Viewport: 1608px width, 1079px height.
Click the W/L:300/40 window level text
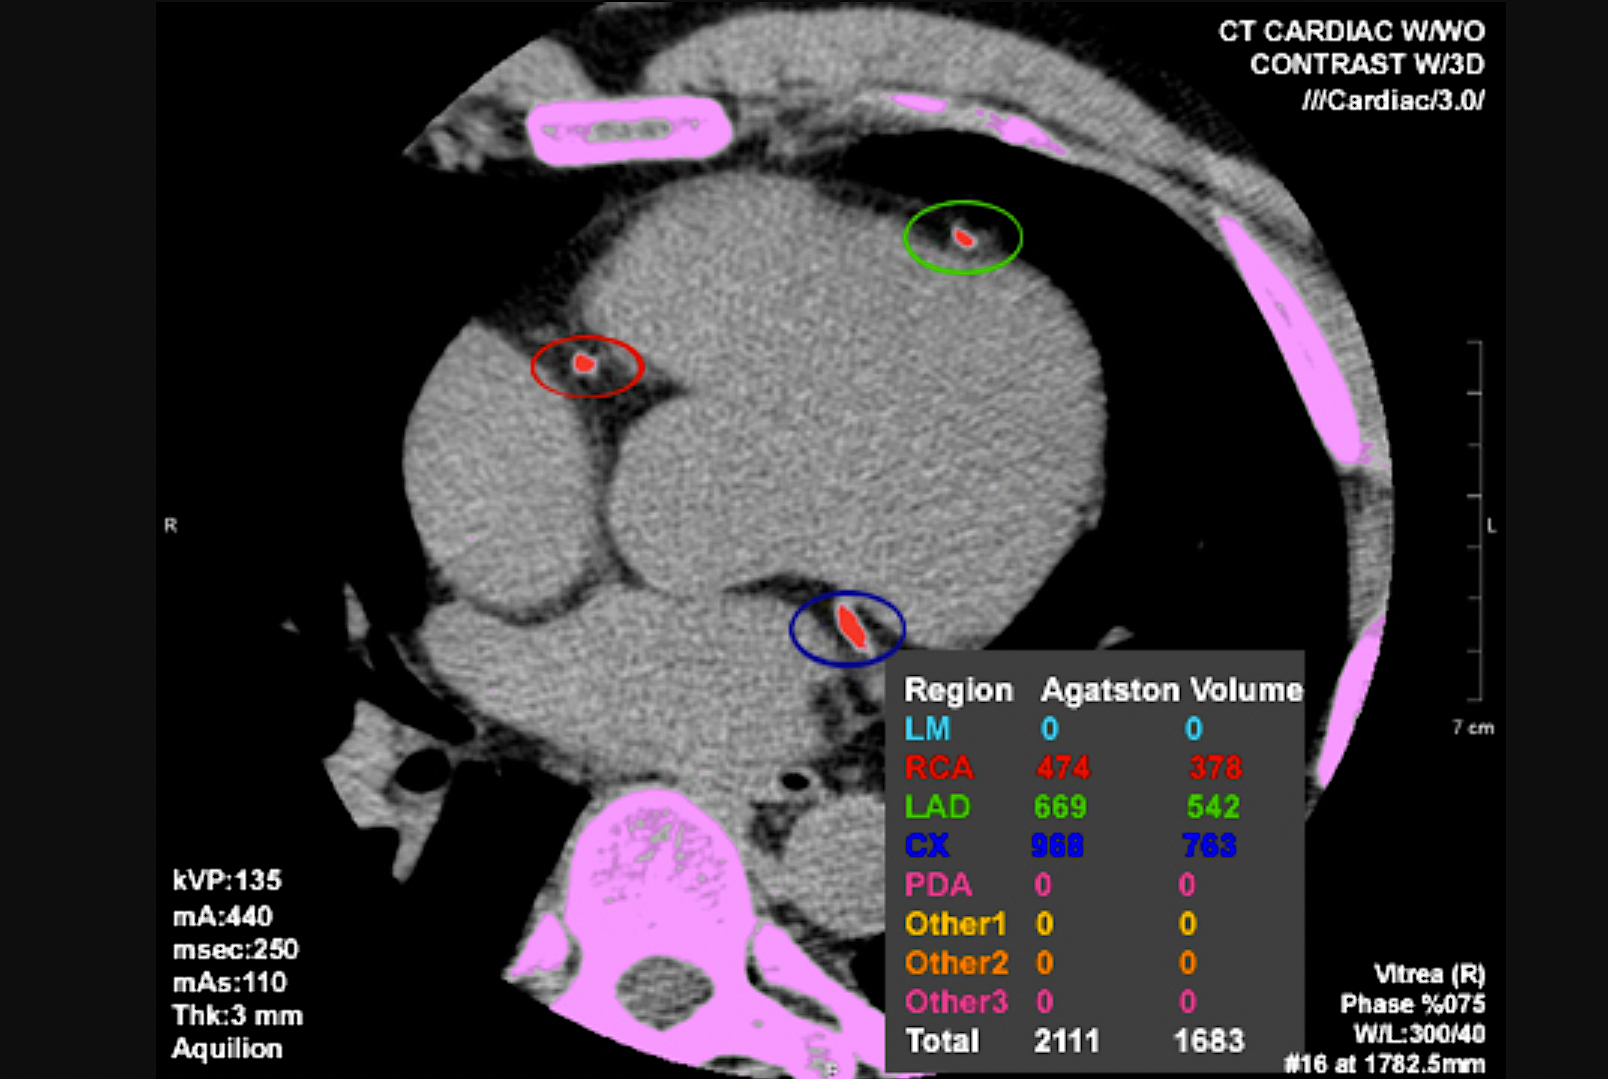click(1418, 1034)
